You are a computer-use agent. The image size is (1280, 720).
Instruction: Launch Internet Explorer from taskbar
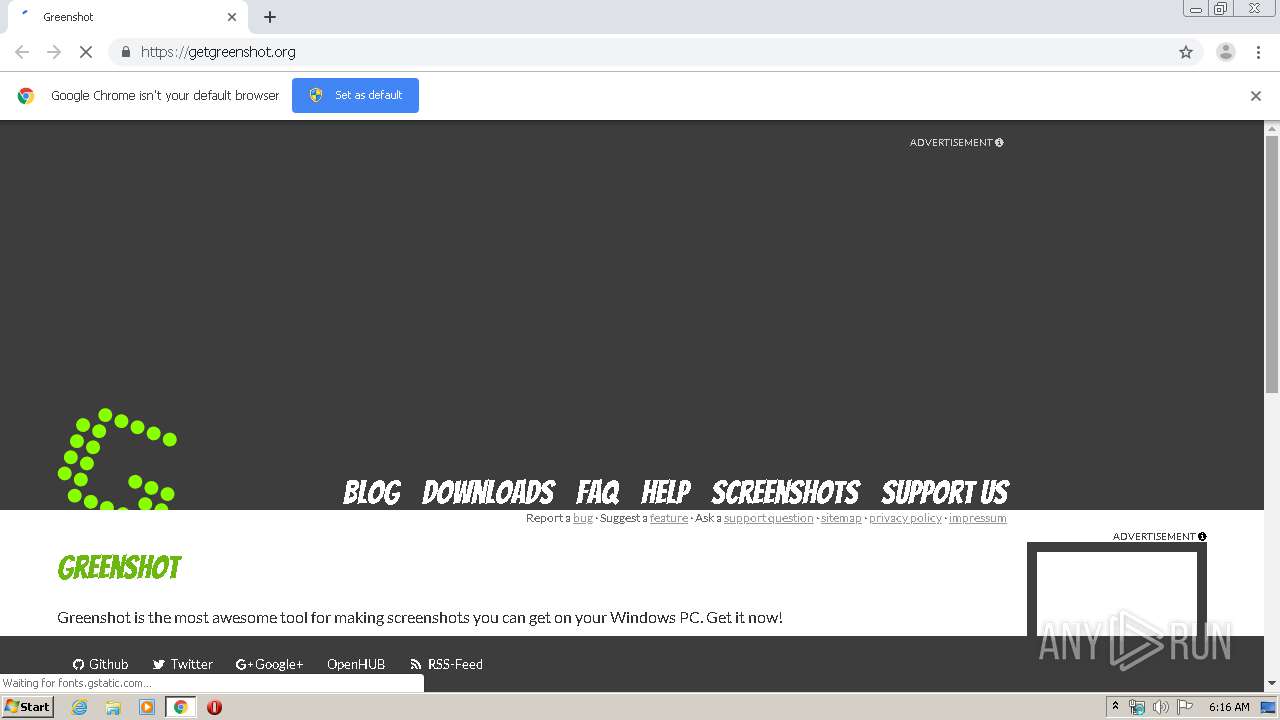pyautogui.click(x=80, y=707)
